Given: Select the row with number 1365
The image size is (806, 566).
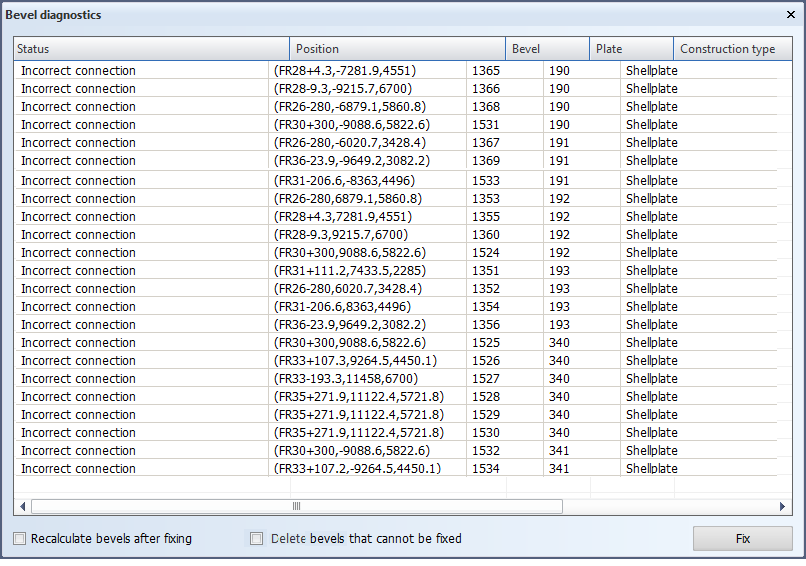Looking at the screenshot, I should (485, 71).
